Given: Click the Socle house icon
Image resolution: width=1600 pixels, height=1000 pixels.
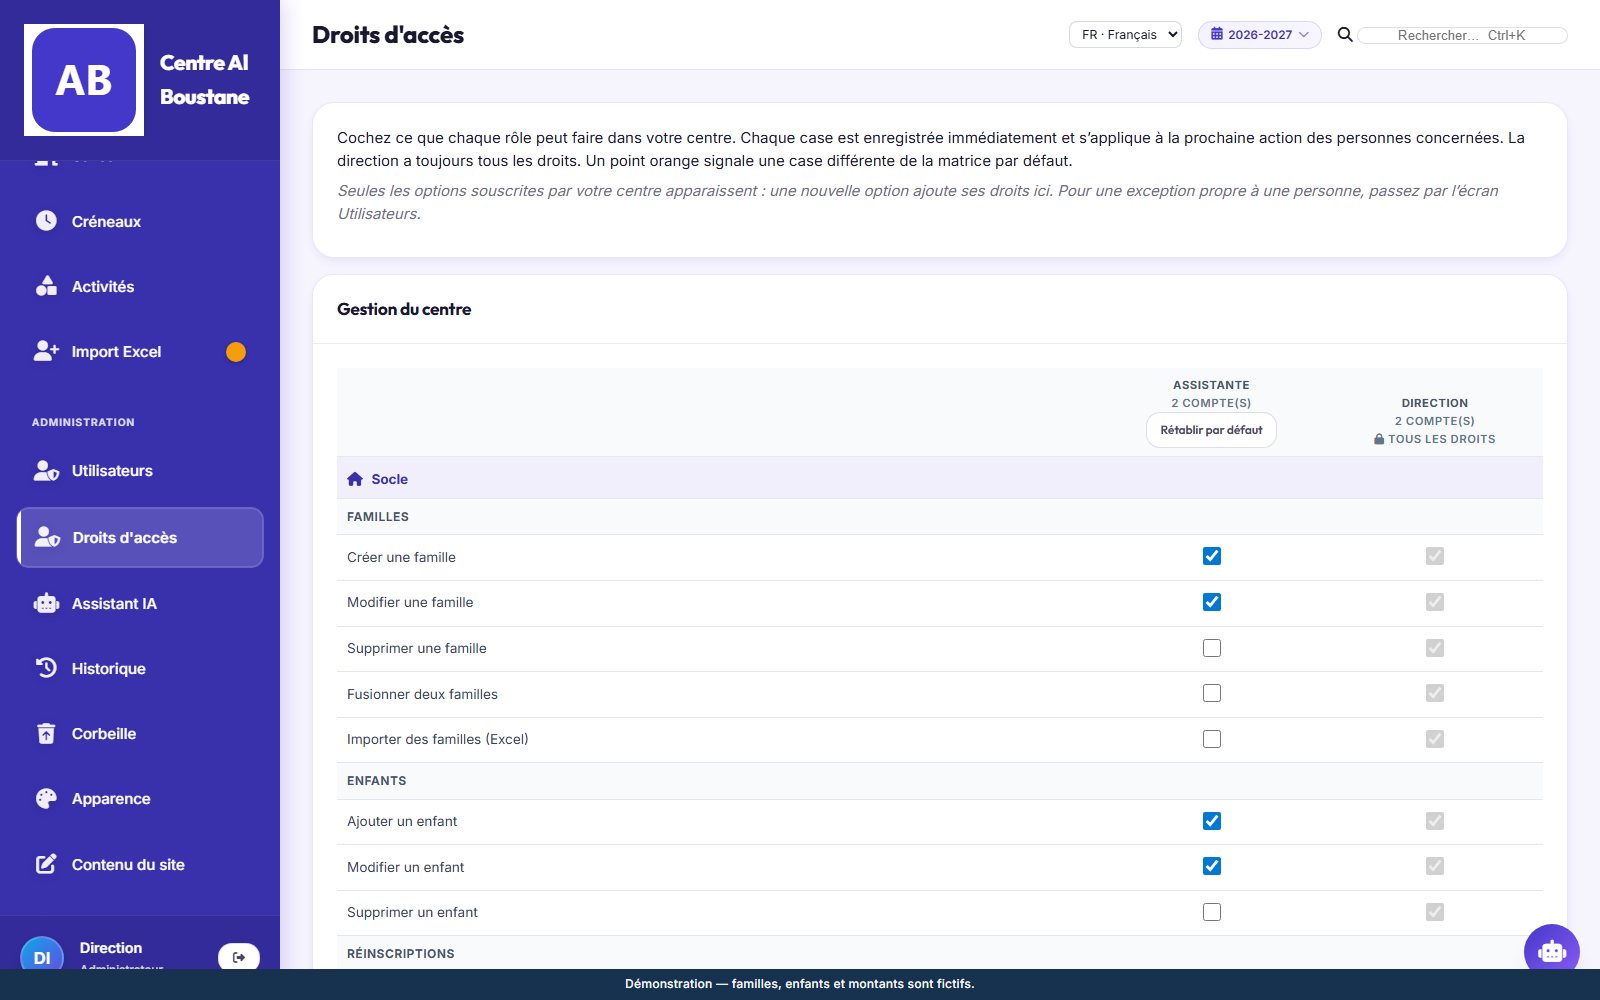Looking at the screenshot, I should (x=355, y=479).
